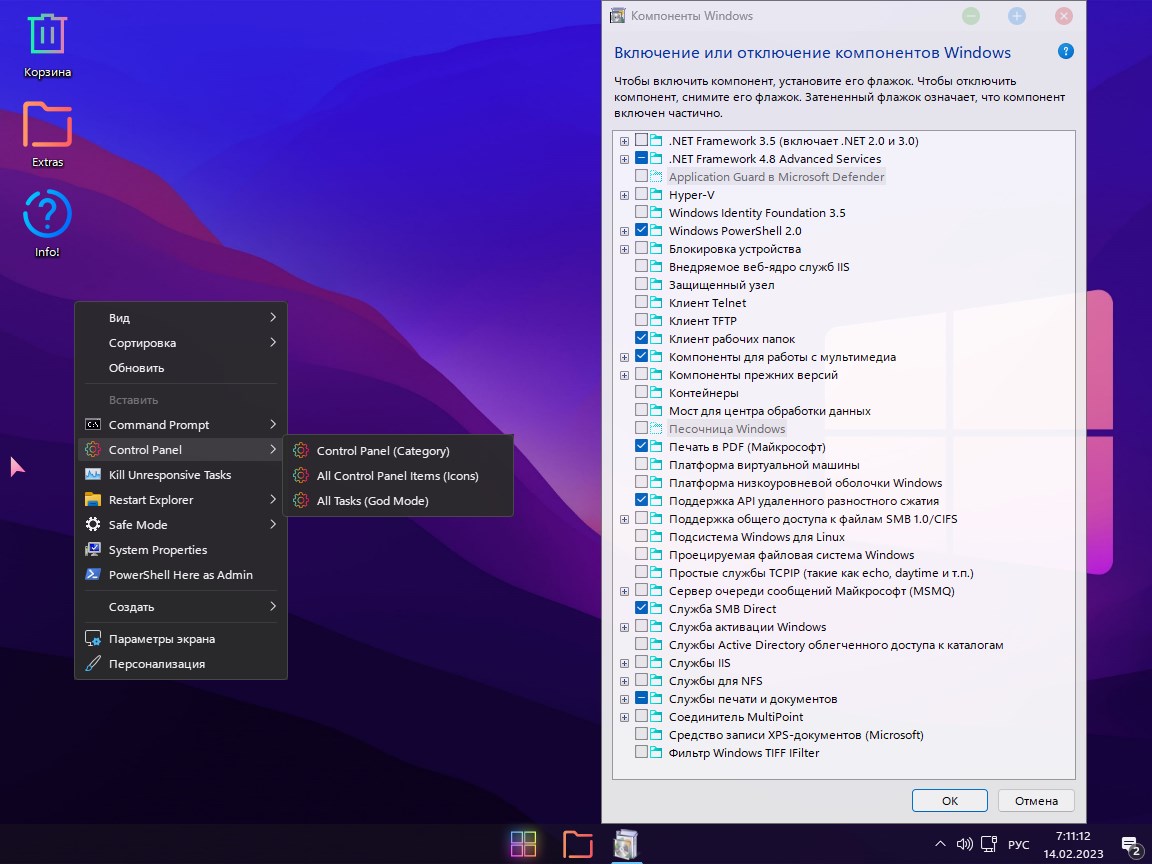
Task: Open File Explorer from the taskbar
Action: (577, 844)
